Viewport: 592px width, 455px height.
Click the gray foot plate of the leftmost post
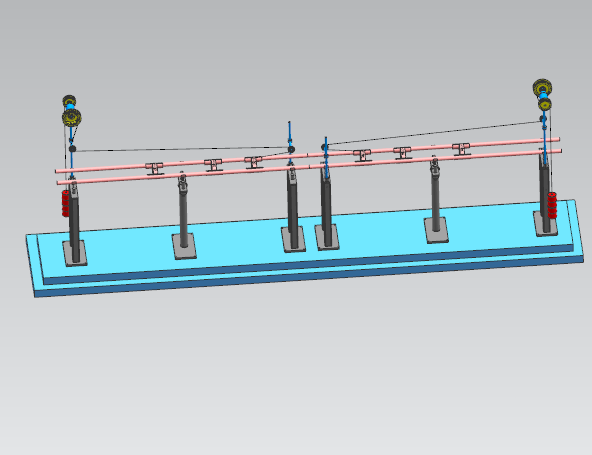pyautogui.click(x=75, y=253)
